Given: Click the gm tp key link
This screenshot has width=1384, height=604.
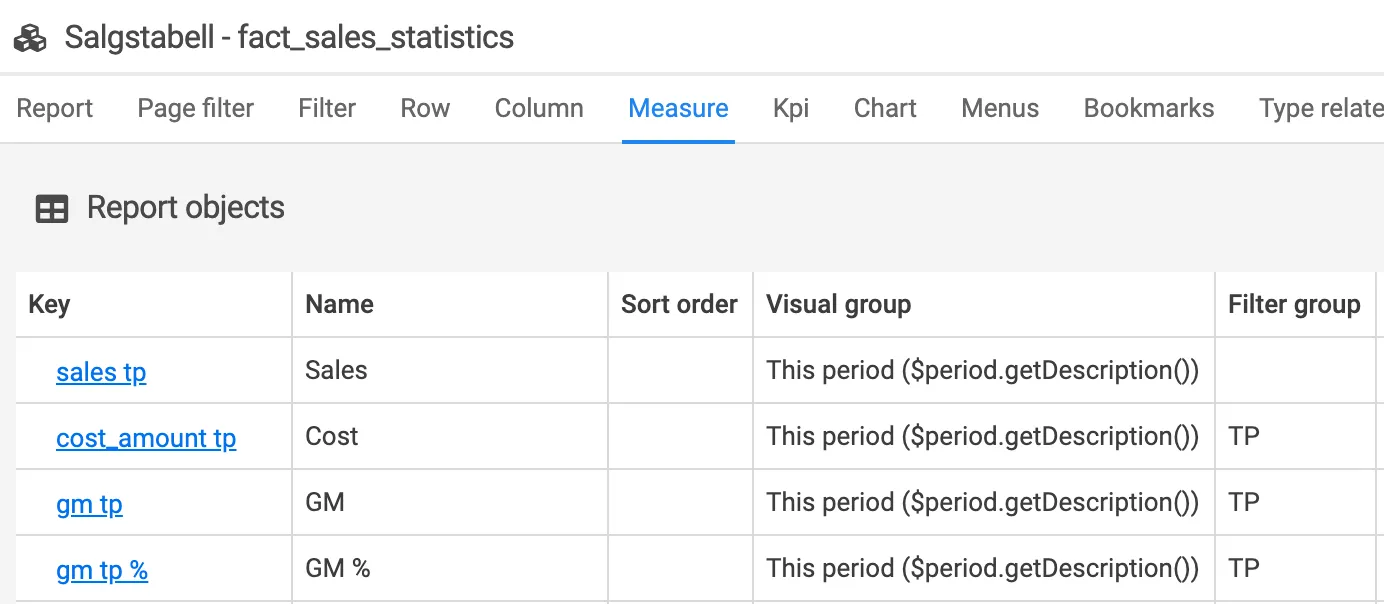Looking at the screenshot, I should click(89, 504).
